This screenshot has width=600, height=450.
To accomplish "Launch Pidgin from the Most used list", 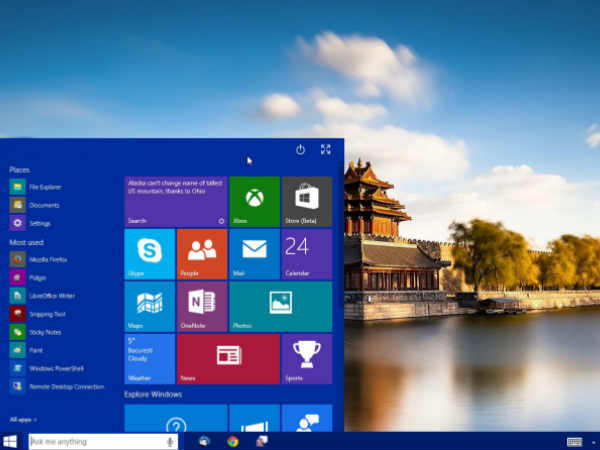I will tap(28, 277).
